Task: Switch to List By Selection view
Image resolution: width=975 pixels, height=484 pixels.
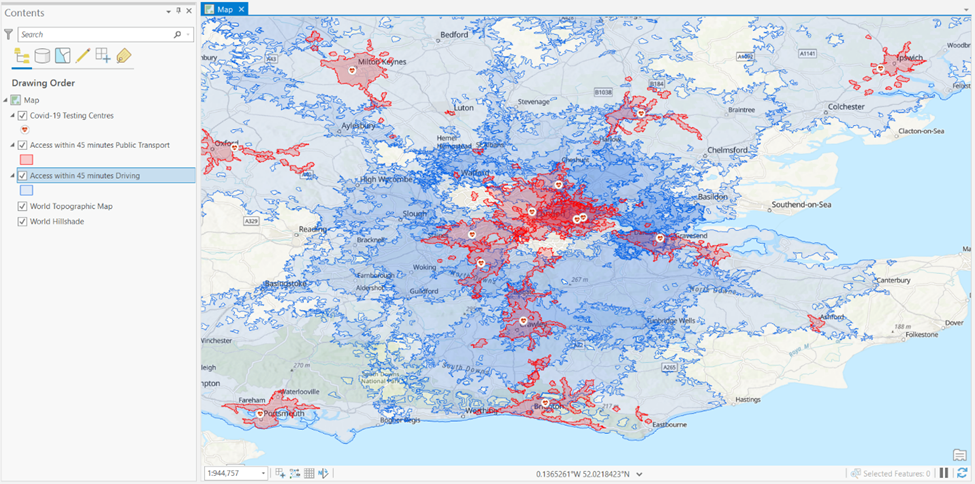Action: (63, 56)
